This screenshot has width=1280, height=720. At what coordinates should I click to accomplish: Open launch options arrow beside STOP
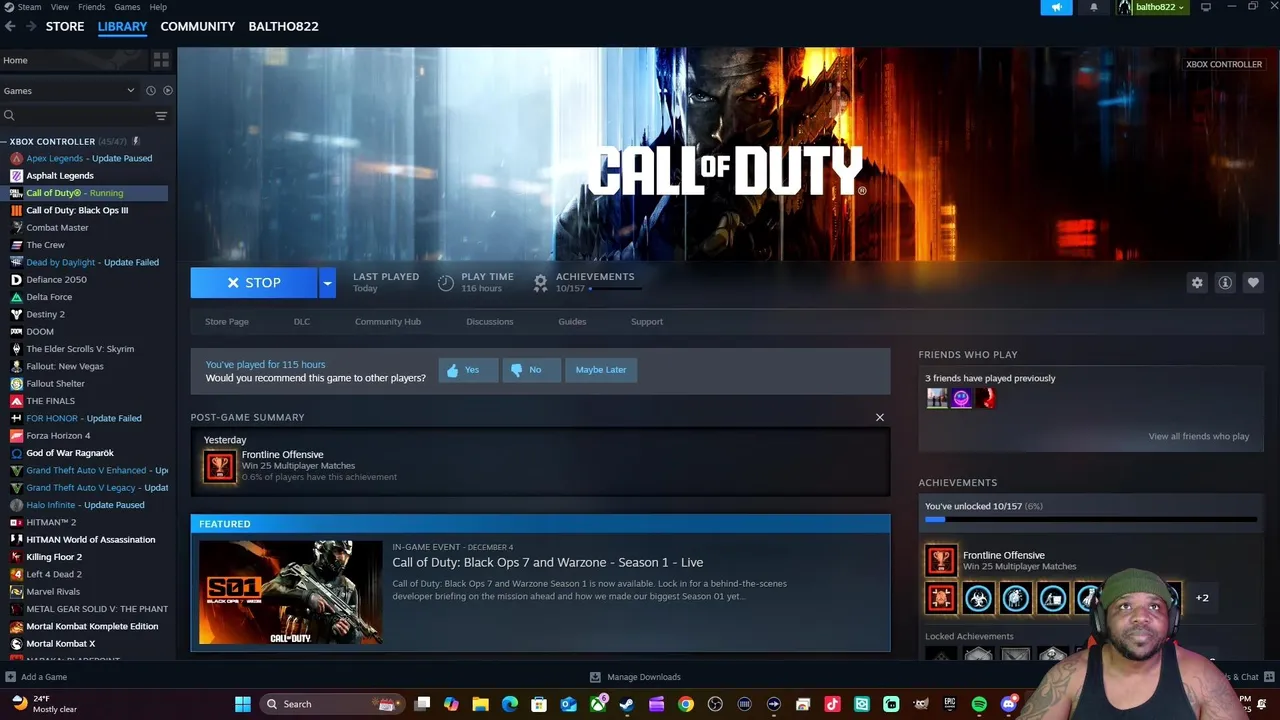pyautogui.click(x=327, y=283)
